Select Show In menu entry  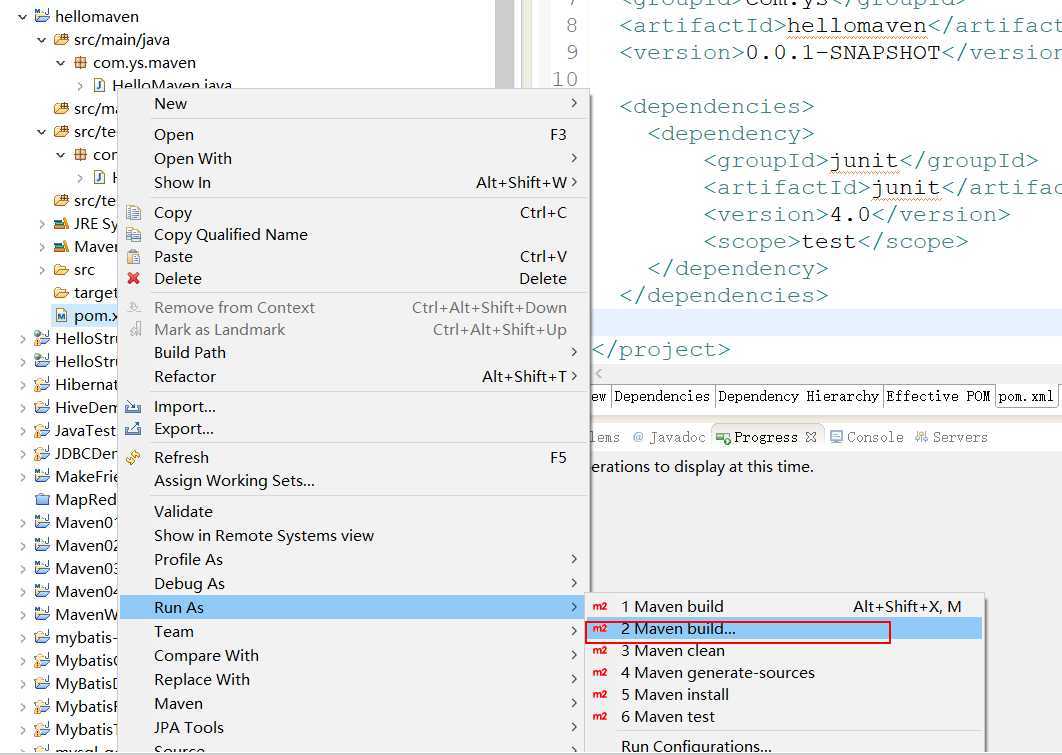click(354, 183)
